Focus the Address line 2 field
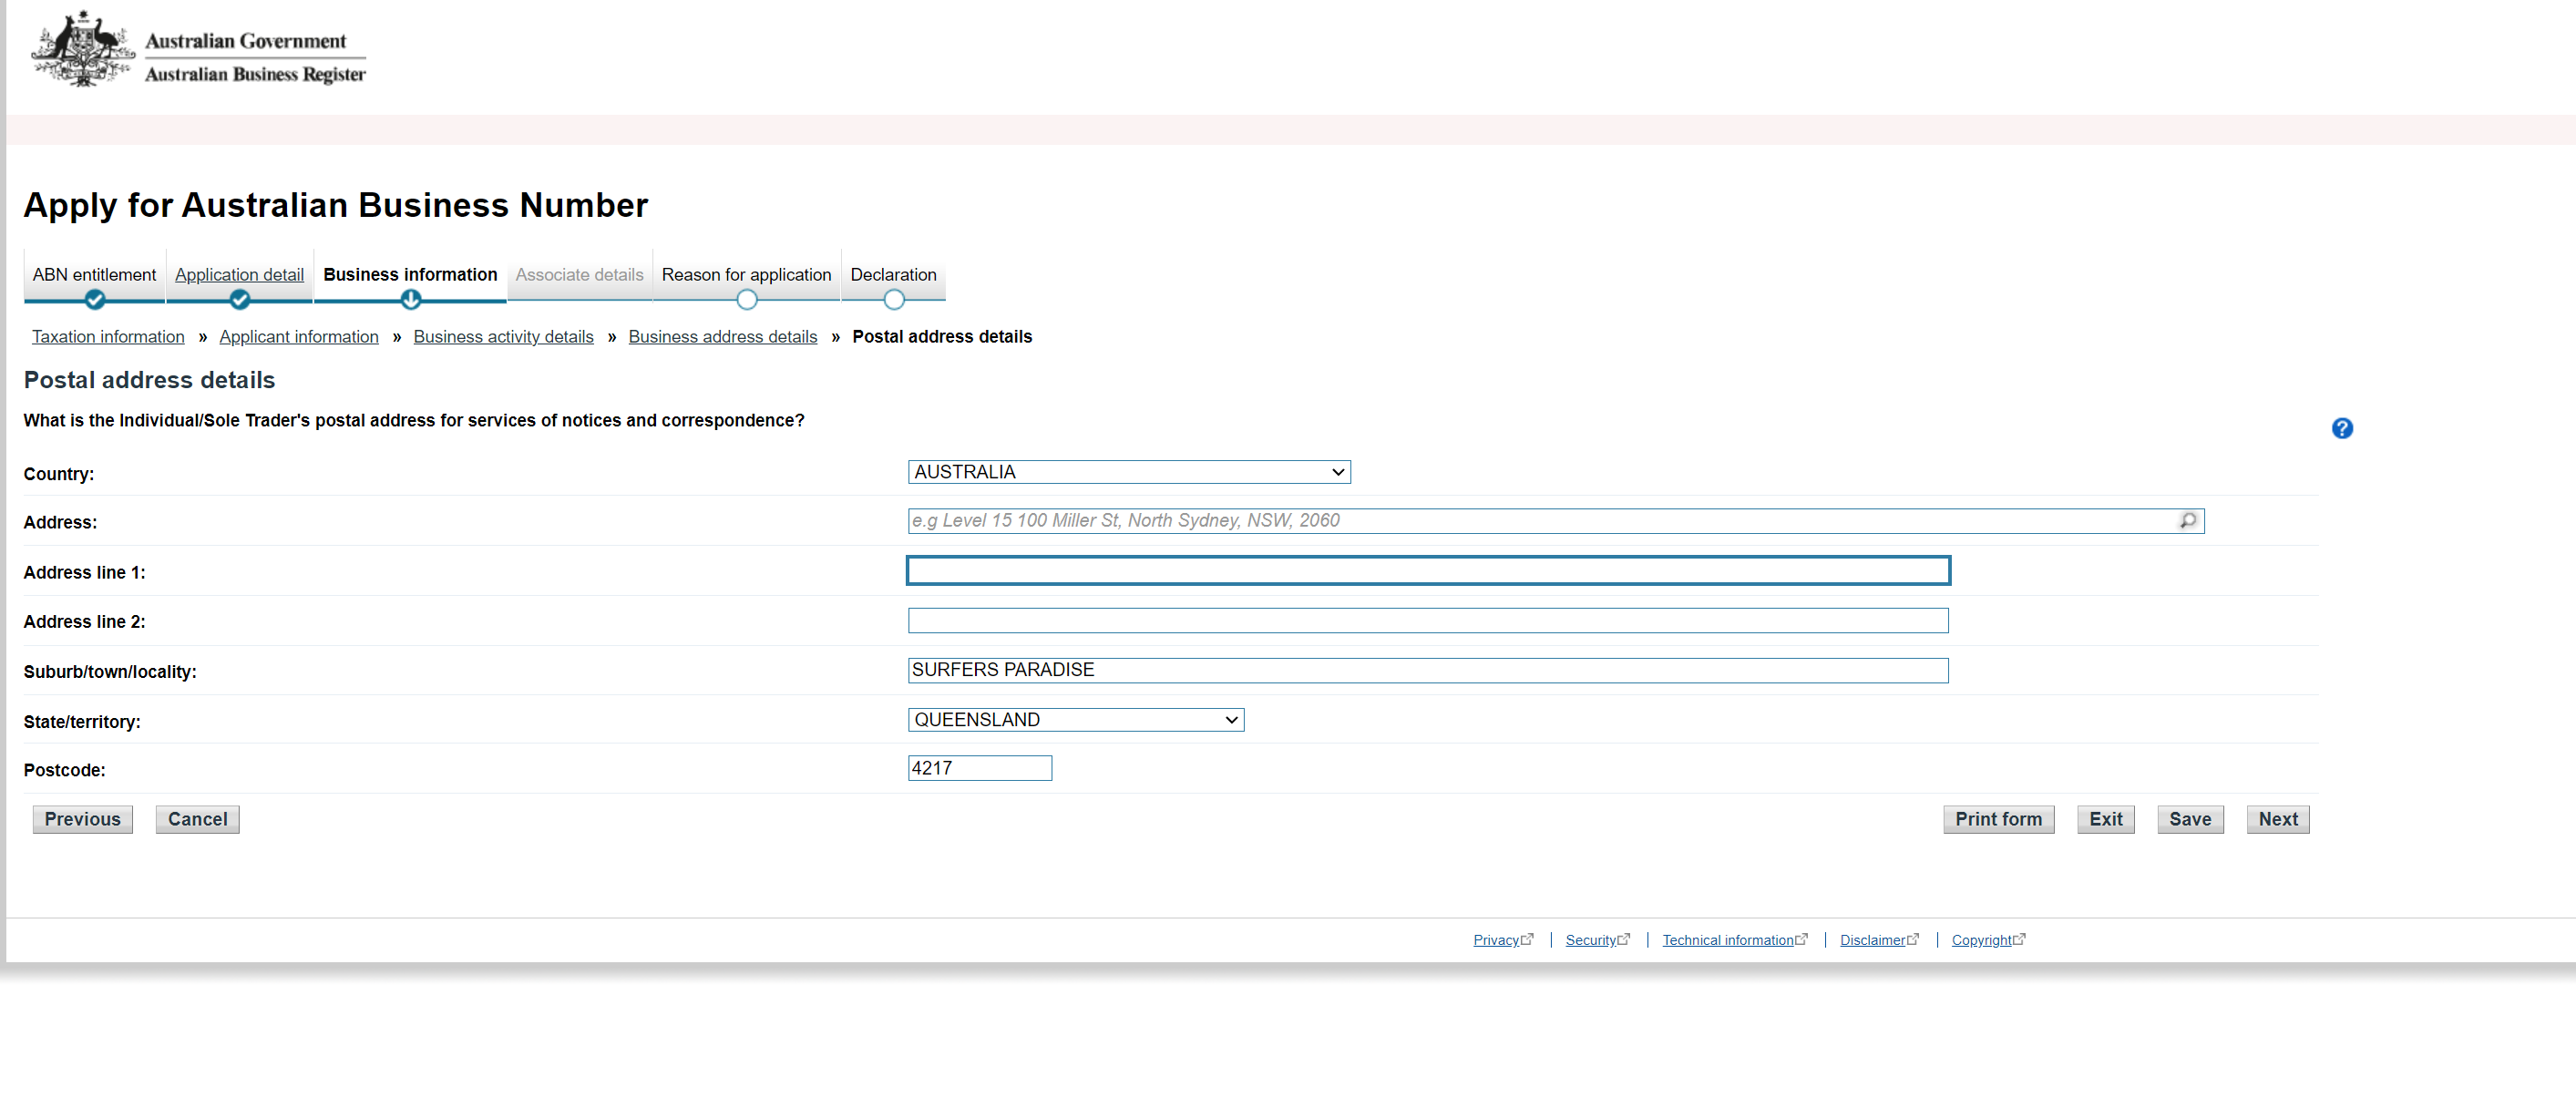Screen dimensions: 2576x1108 [1427, 621]
